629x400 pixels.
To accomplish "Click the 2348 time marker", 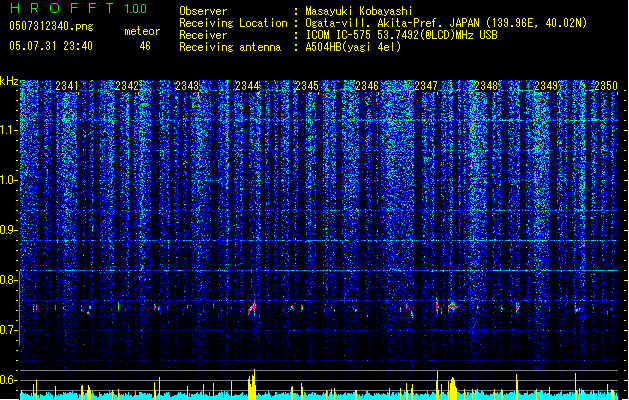I will coord(486,85).
